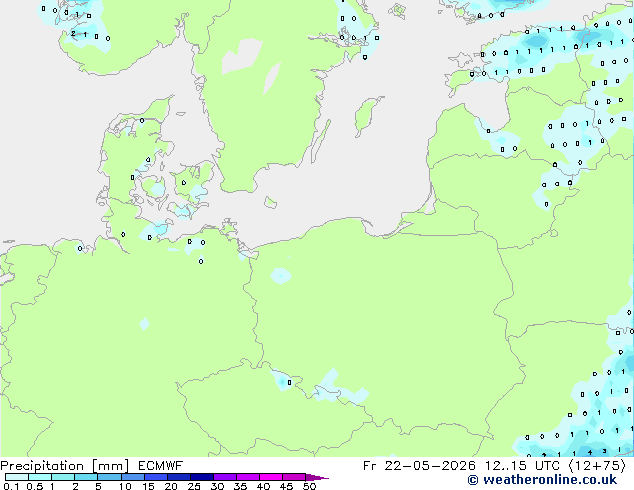Pick the 45–50 mm legend swatch

pyautogui.click(x=294, y=477)
